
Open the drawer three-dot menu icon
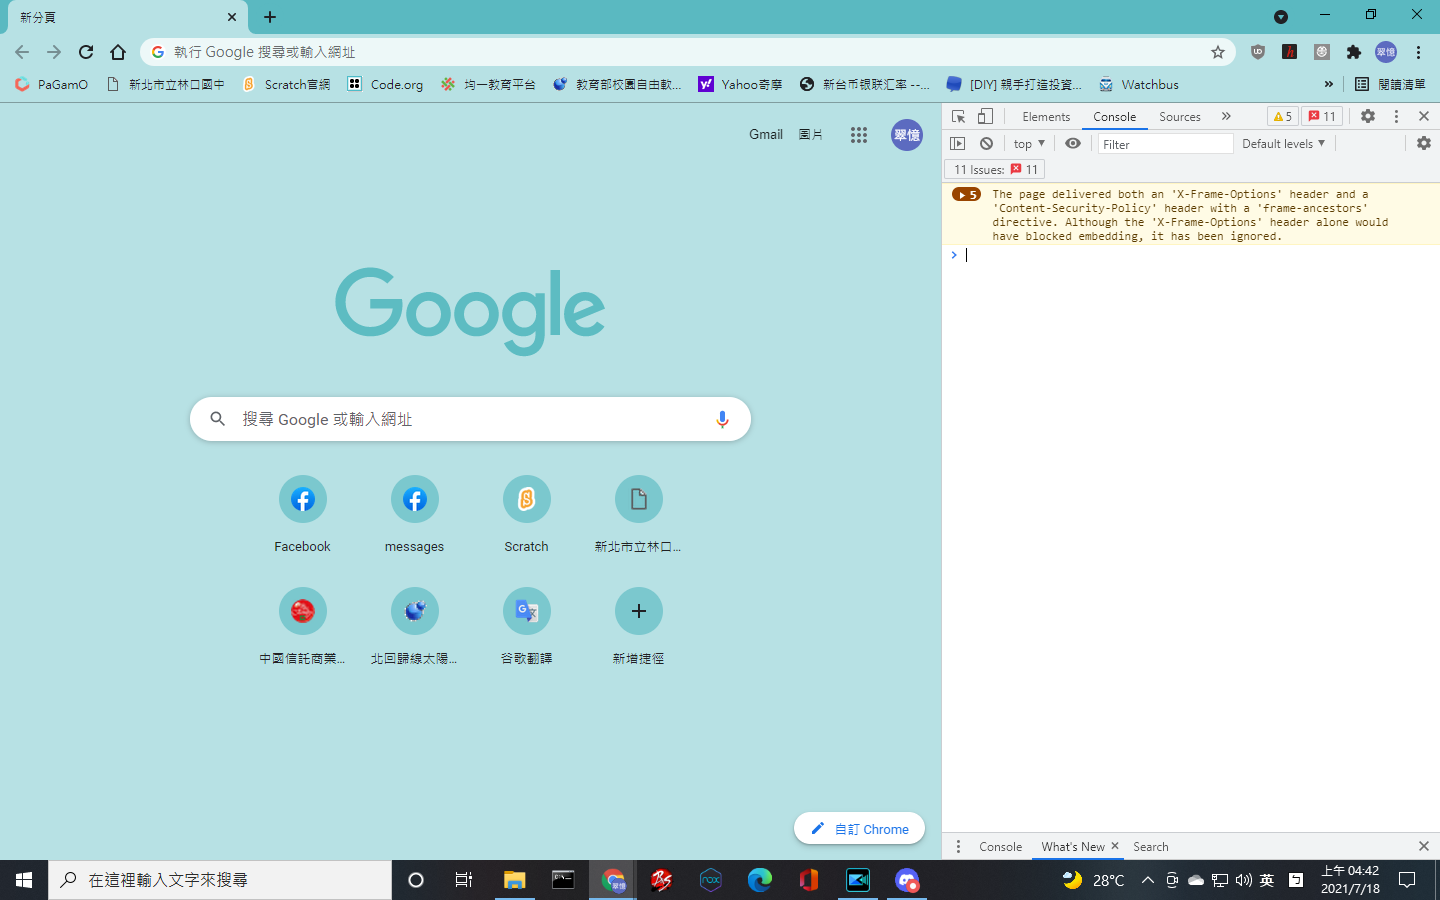[958, 846]
